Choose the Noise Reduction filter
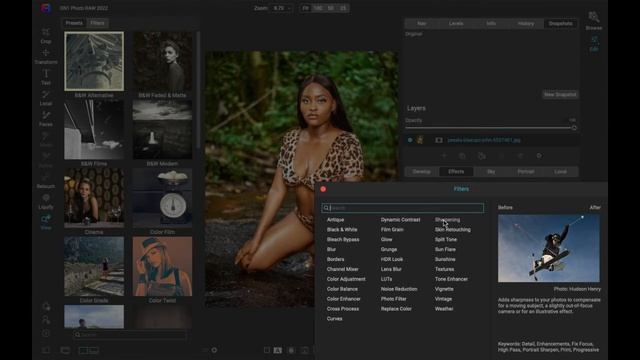This screenshot has height=360, width=640. 399,289
